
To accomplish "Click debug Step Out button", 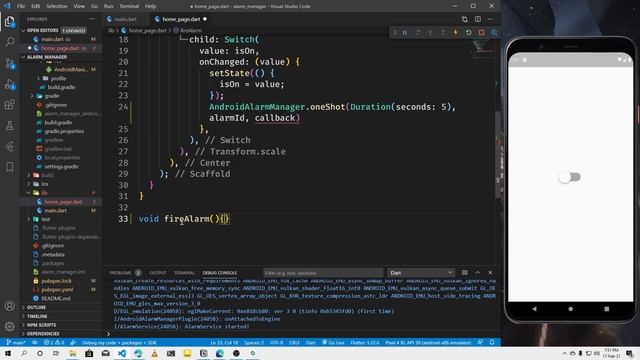I will pos(442,32).
